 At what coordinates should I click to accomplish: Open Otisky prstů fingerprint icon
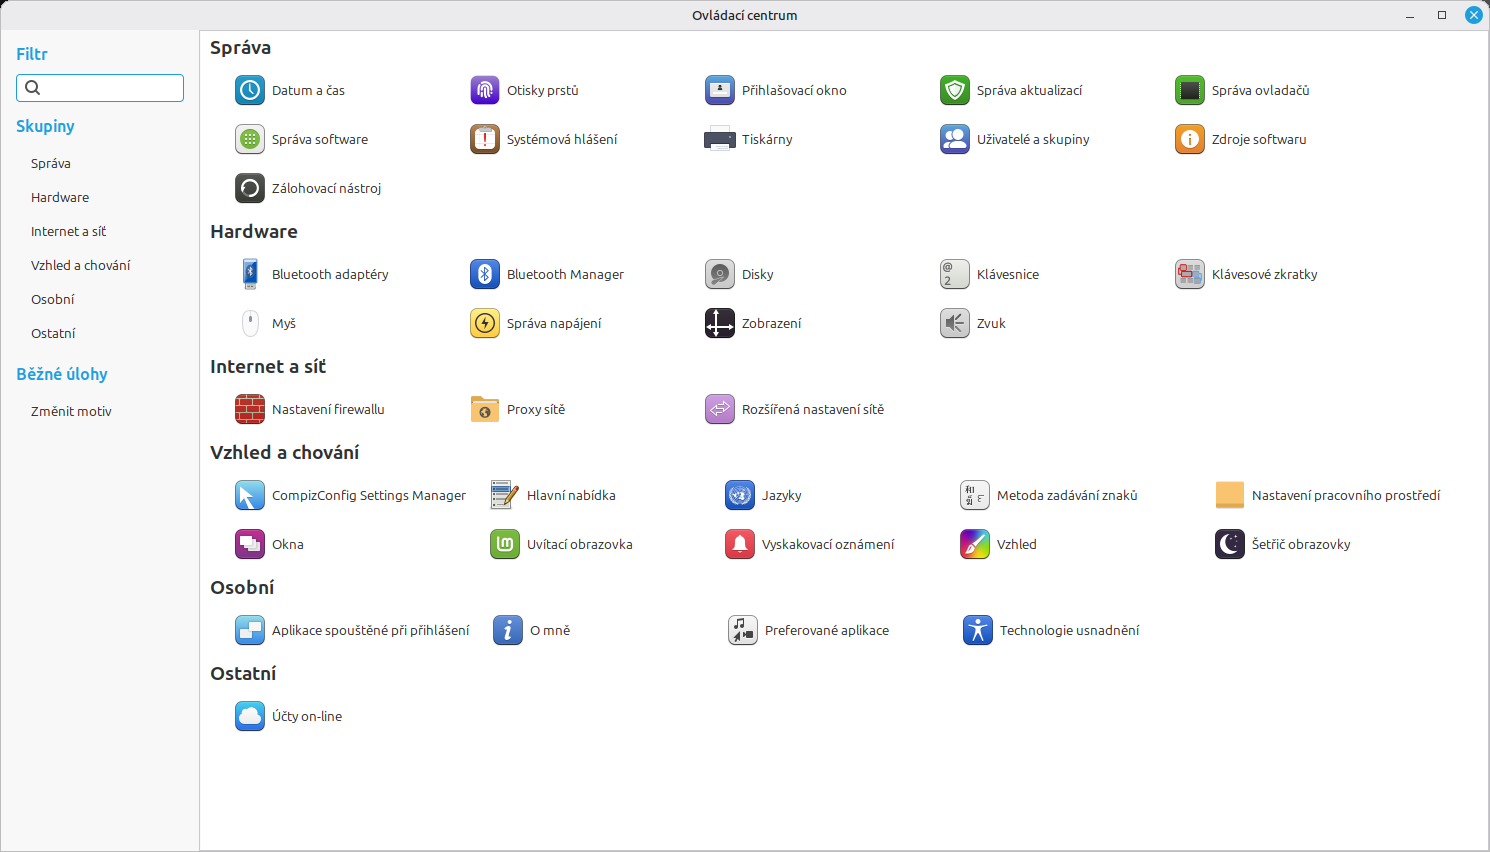(x=485, y=90)
